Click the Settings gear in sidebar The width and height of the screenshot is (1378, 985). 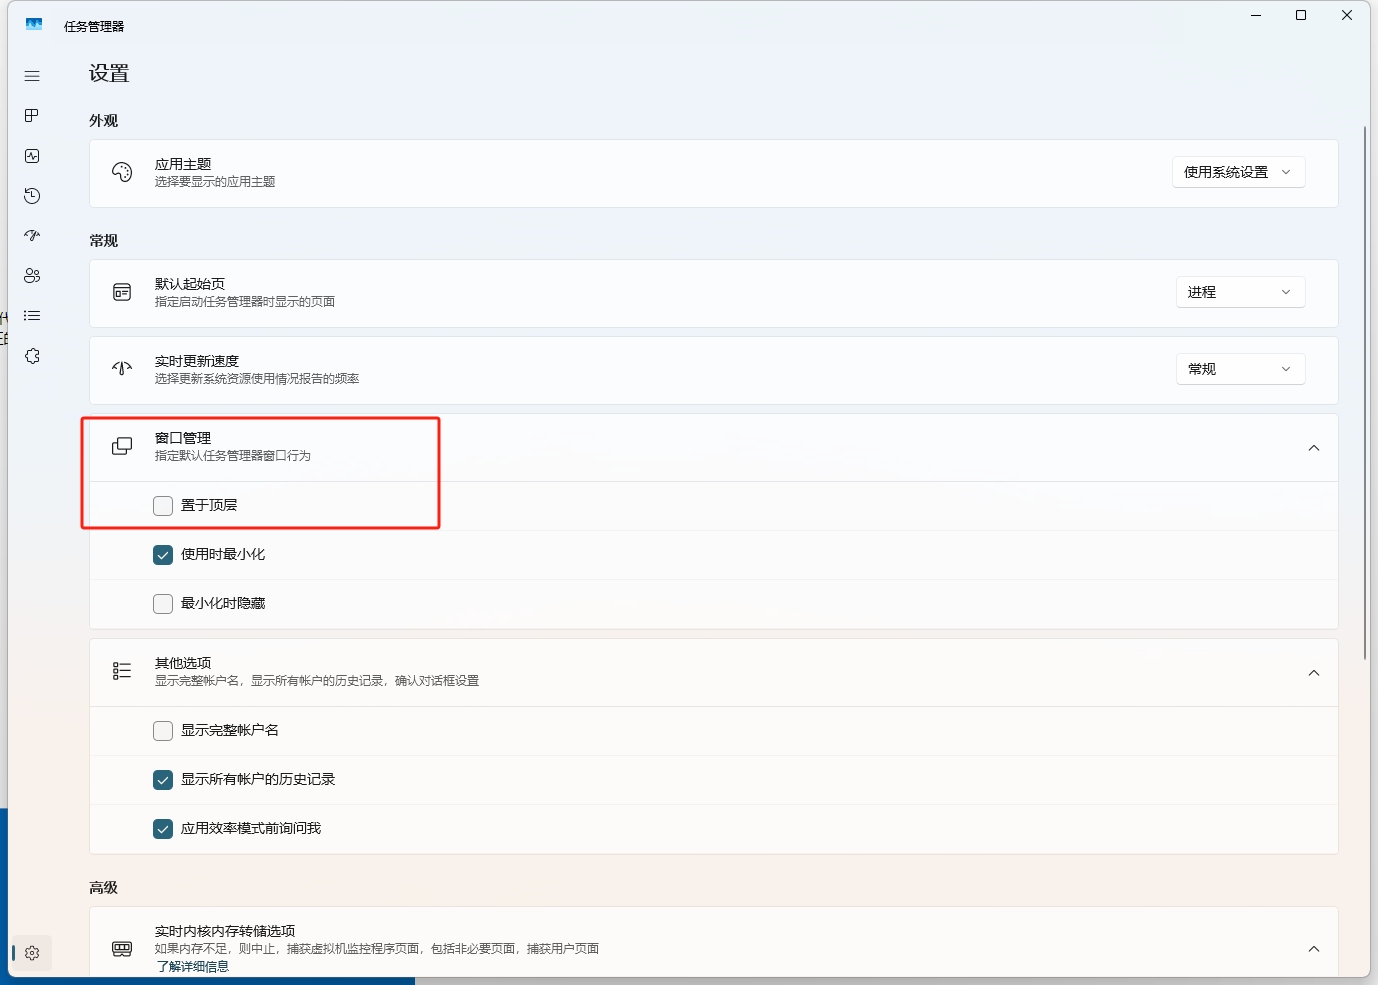(x=32, y=953)
